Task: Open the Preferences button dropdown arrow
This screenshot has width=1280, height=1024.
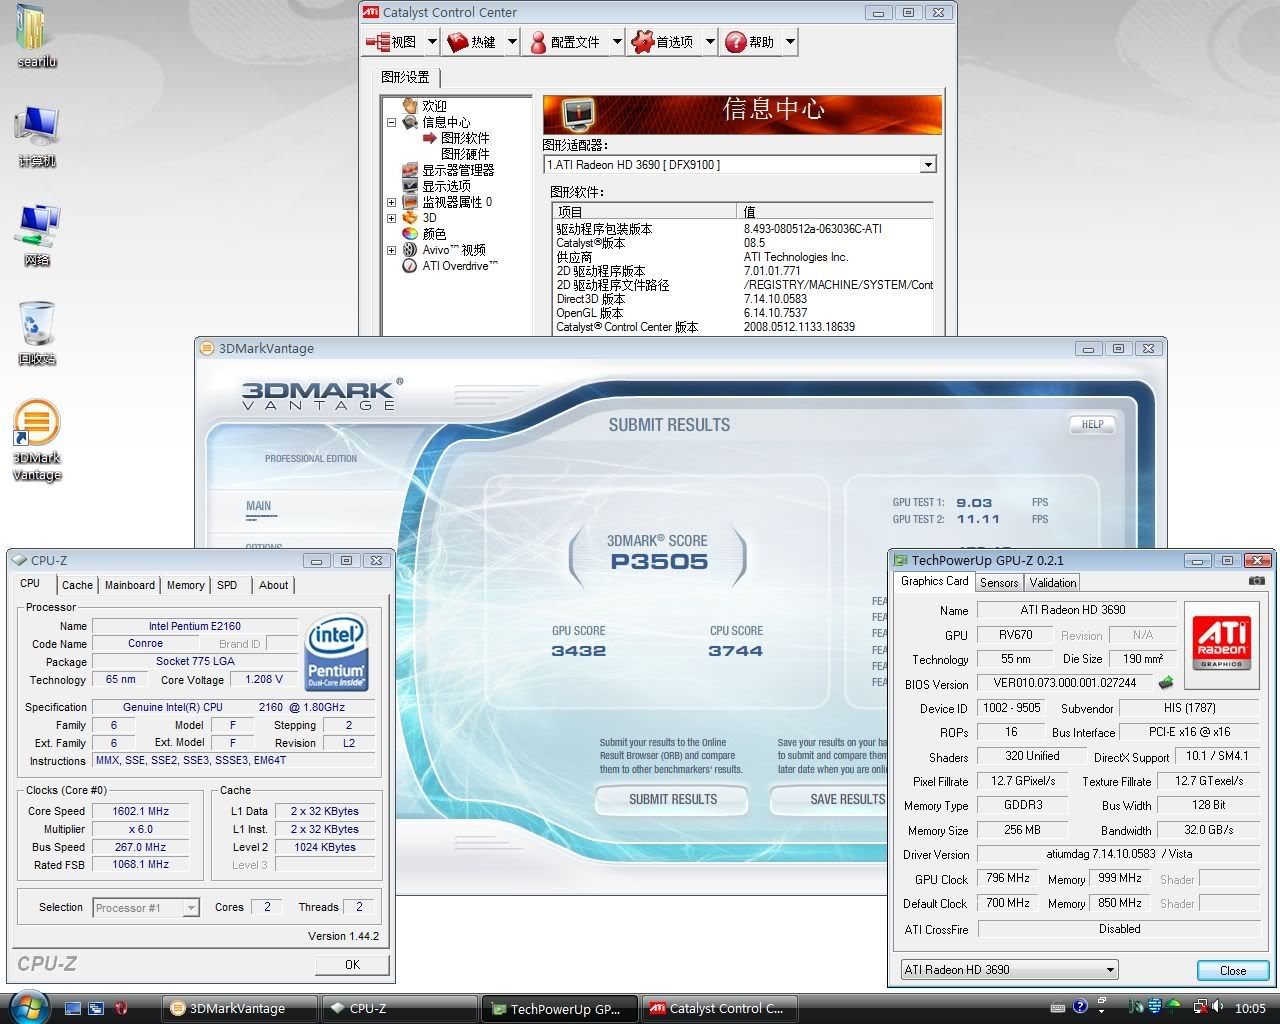Action: pos(710,42)
